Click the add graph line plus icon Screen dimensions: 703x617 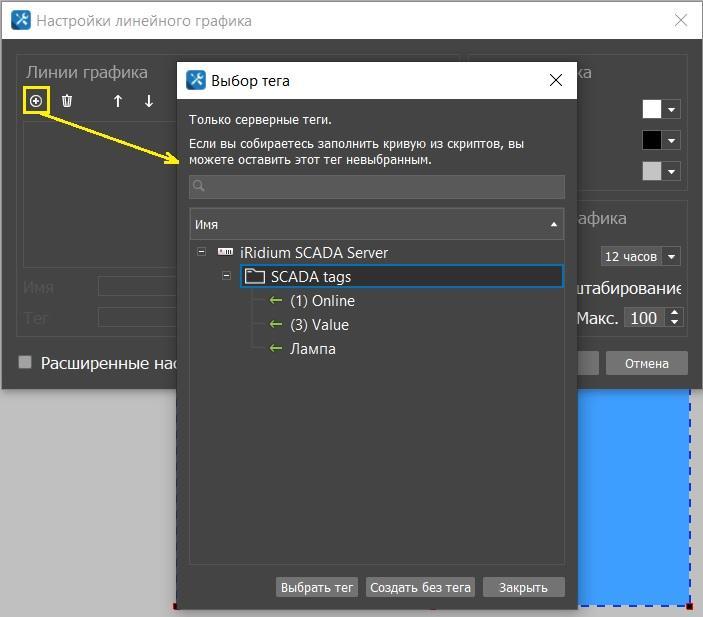(36, 100)
